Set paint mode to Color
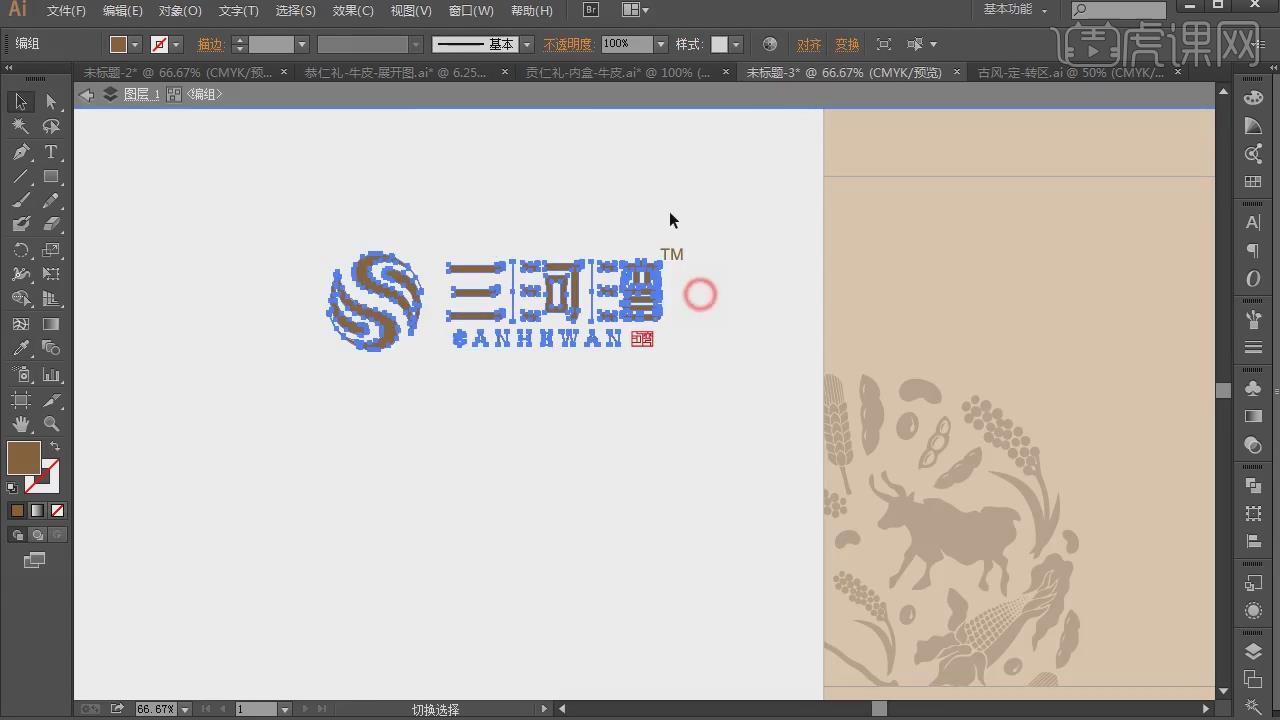This screenshot has height=720, width=1280. [x=17, y=510]
